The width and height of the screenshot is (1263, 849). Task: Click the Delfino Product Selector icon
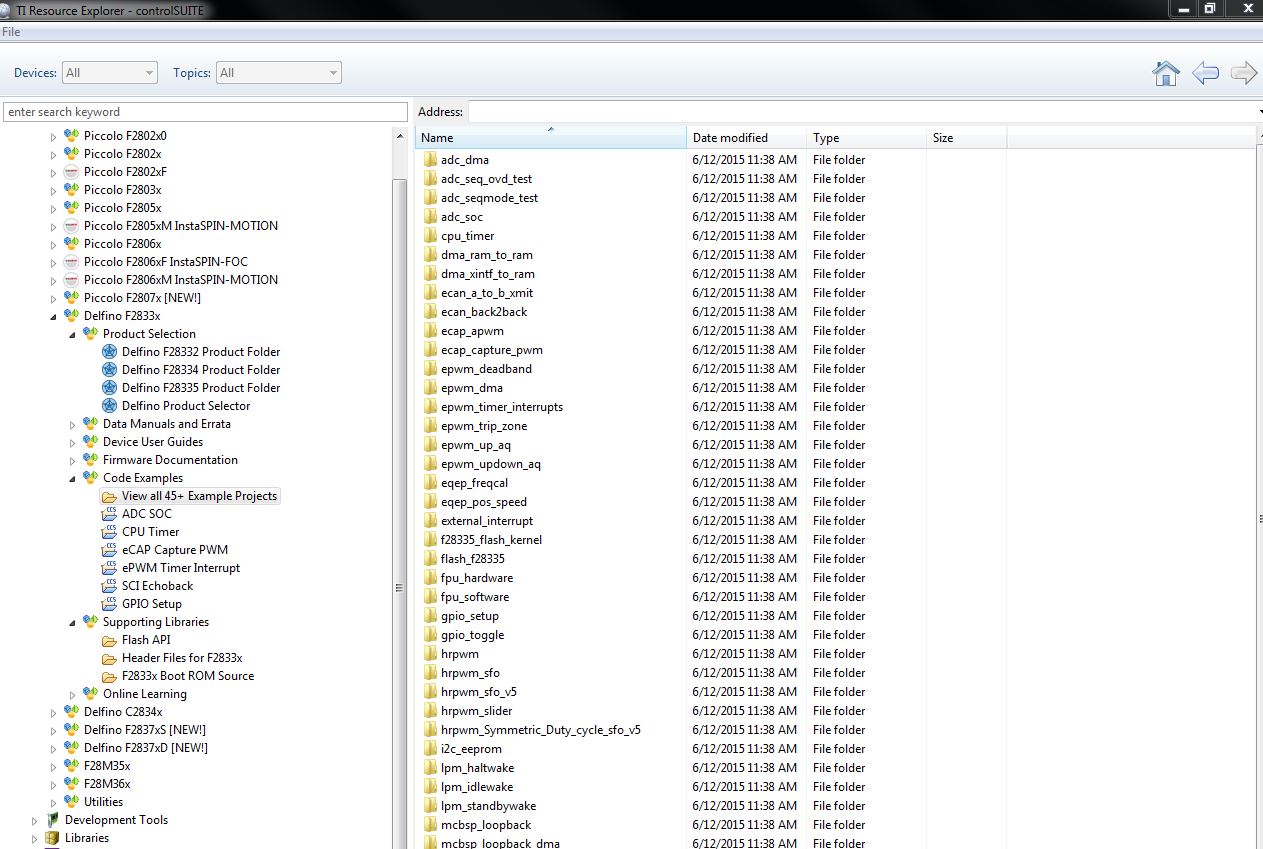(x=110, y=406)
